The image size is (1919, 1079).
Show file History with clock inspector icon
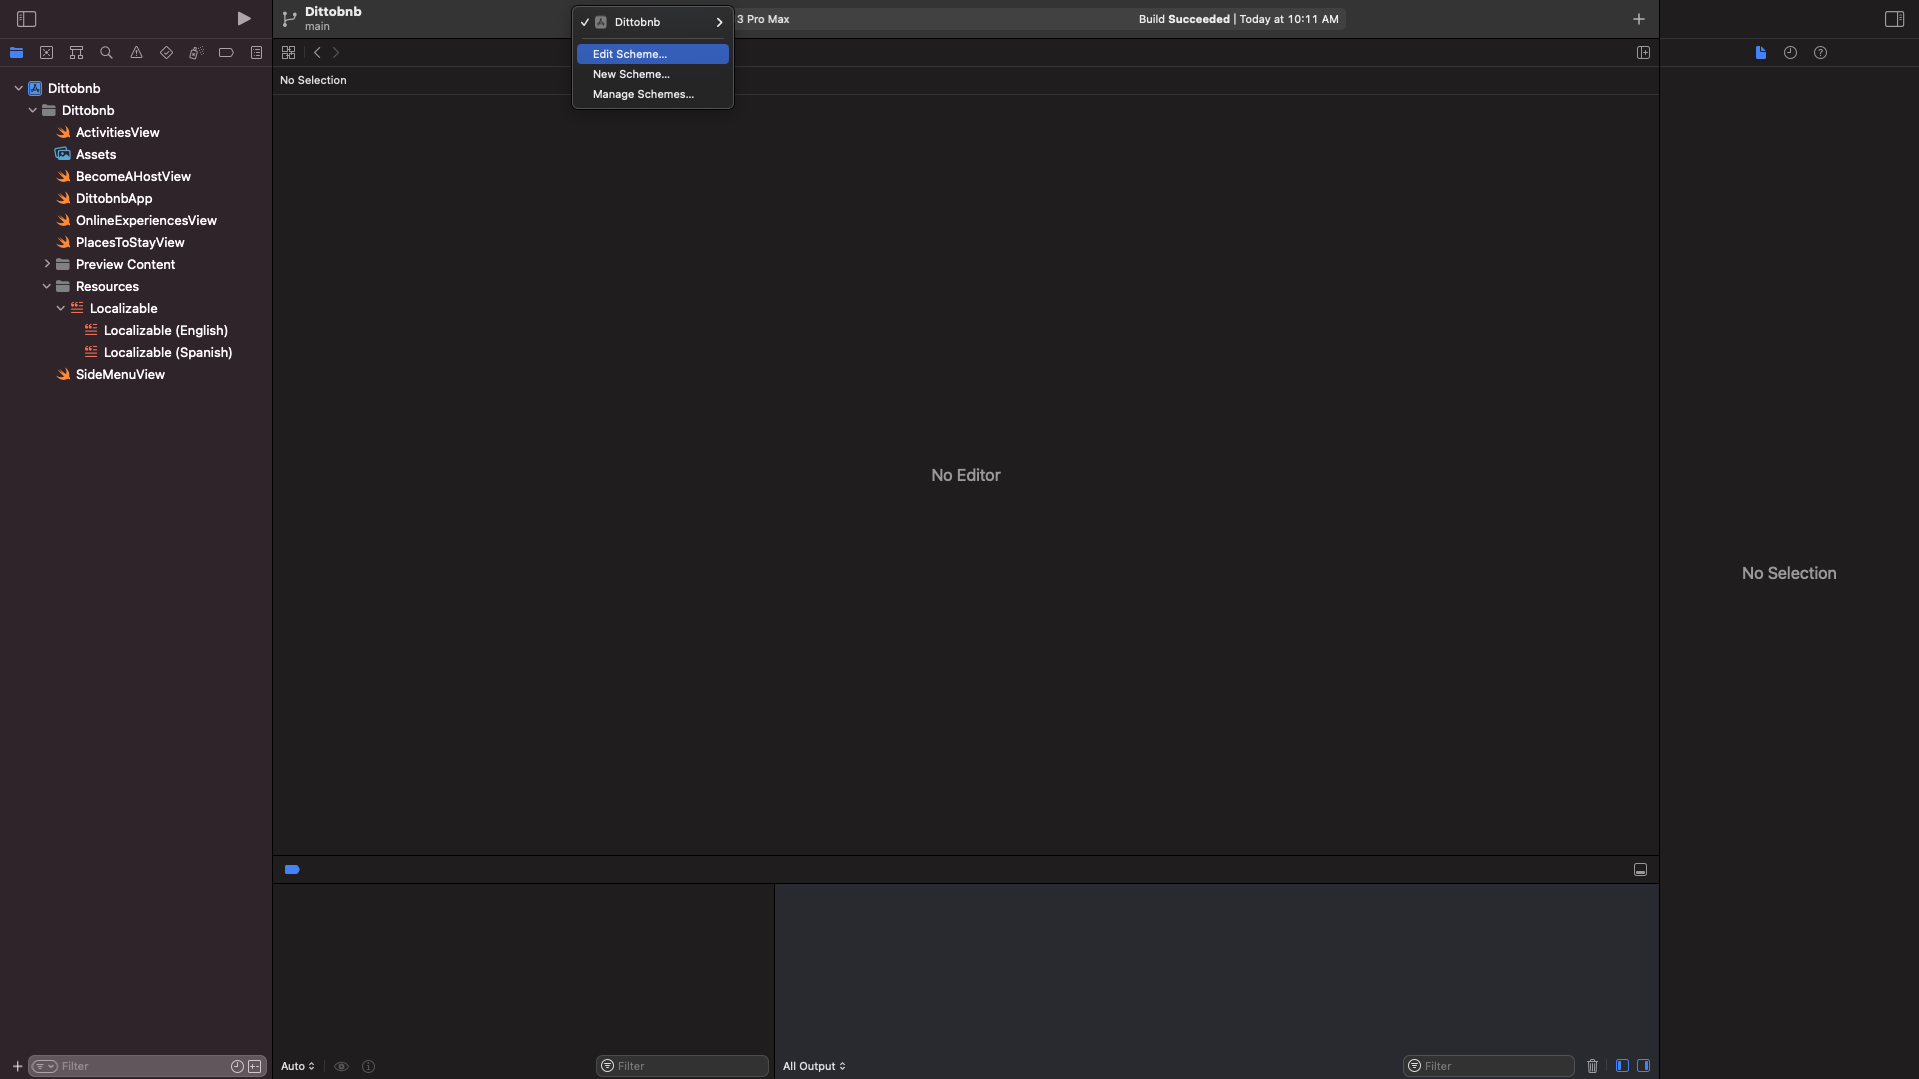(1790, 52)
